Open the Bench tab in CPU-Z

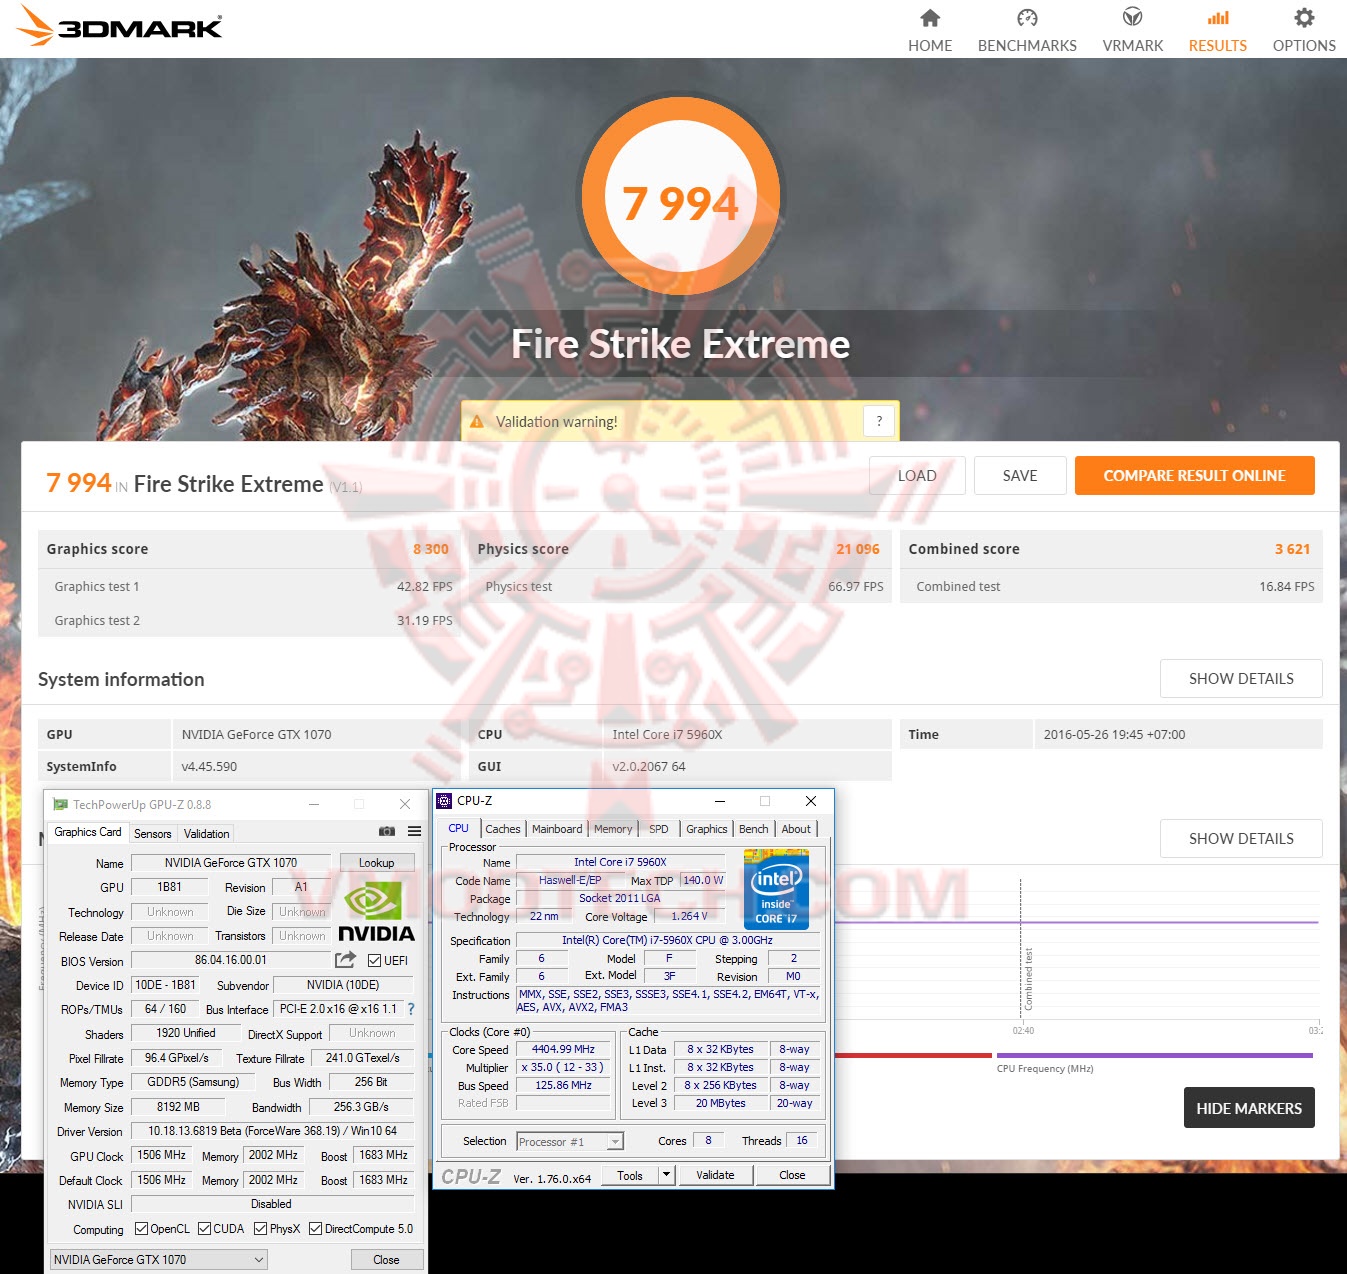coord(754,829)
